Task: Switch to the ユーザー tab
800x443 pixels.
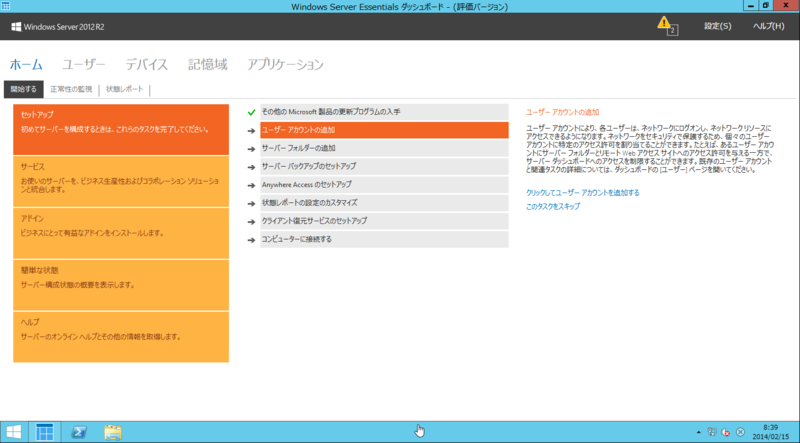Action: (x=84, y=65)
